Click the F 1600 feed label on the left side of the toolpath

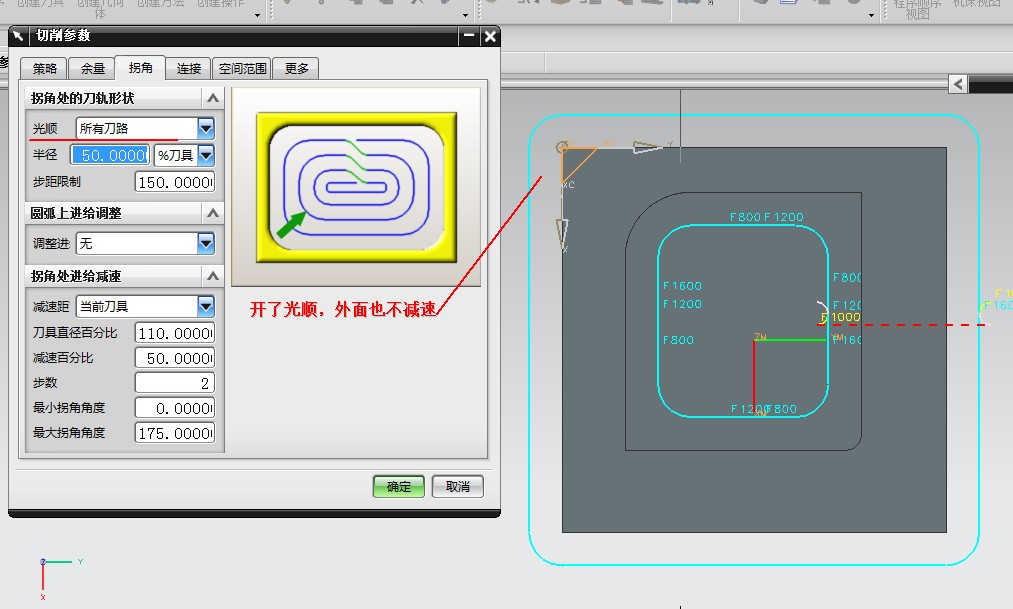682,285
